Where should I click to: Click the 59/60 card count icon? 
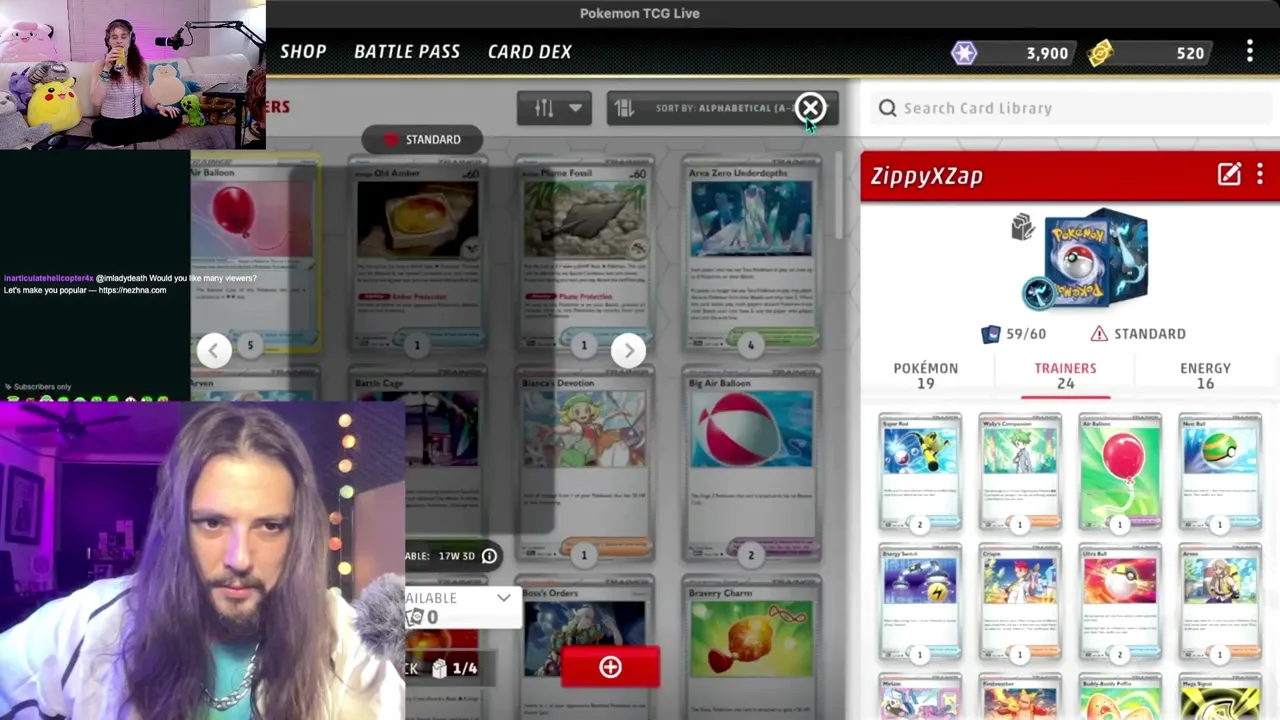tap(991, 334)
